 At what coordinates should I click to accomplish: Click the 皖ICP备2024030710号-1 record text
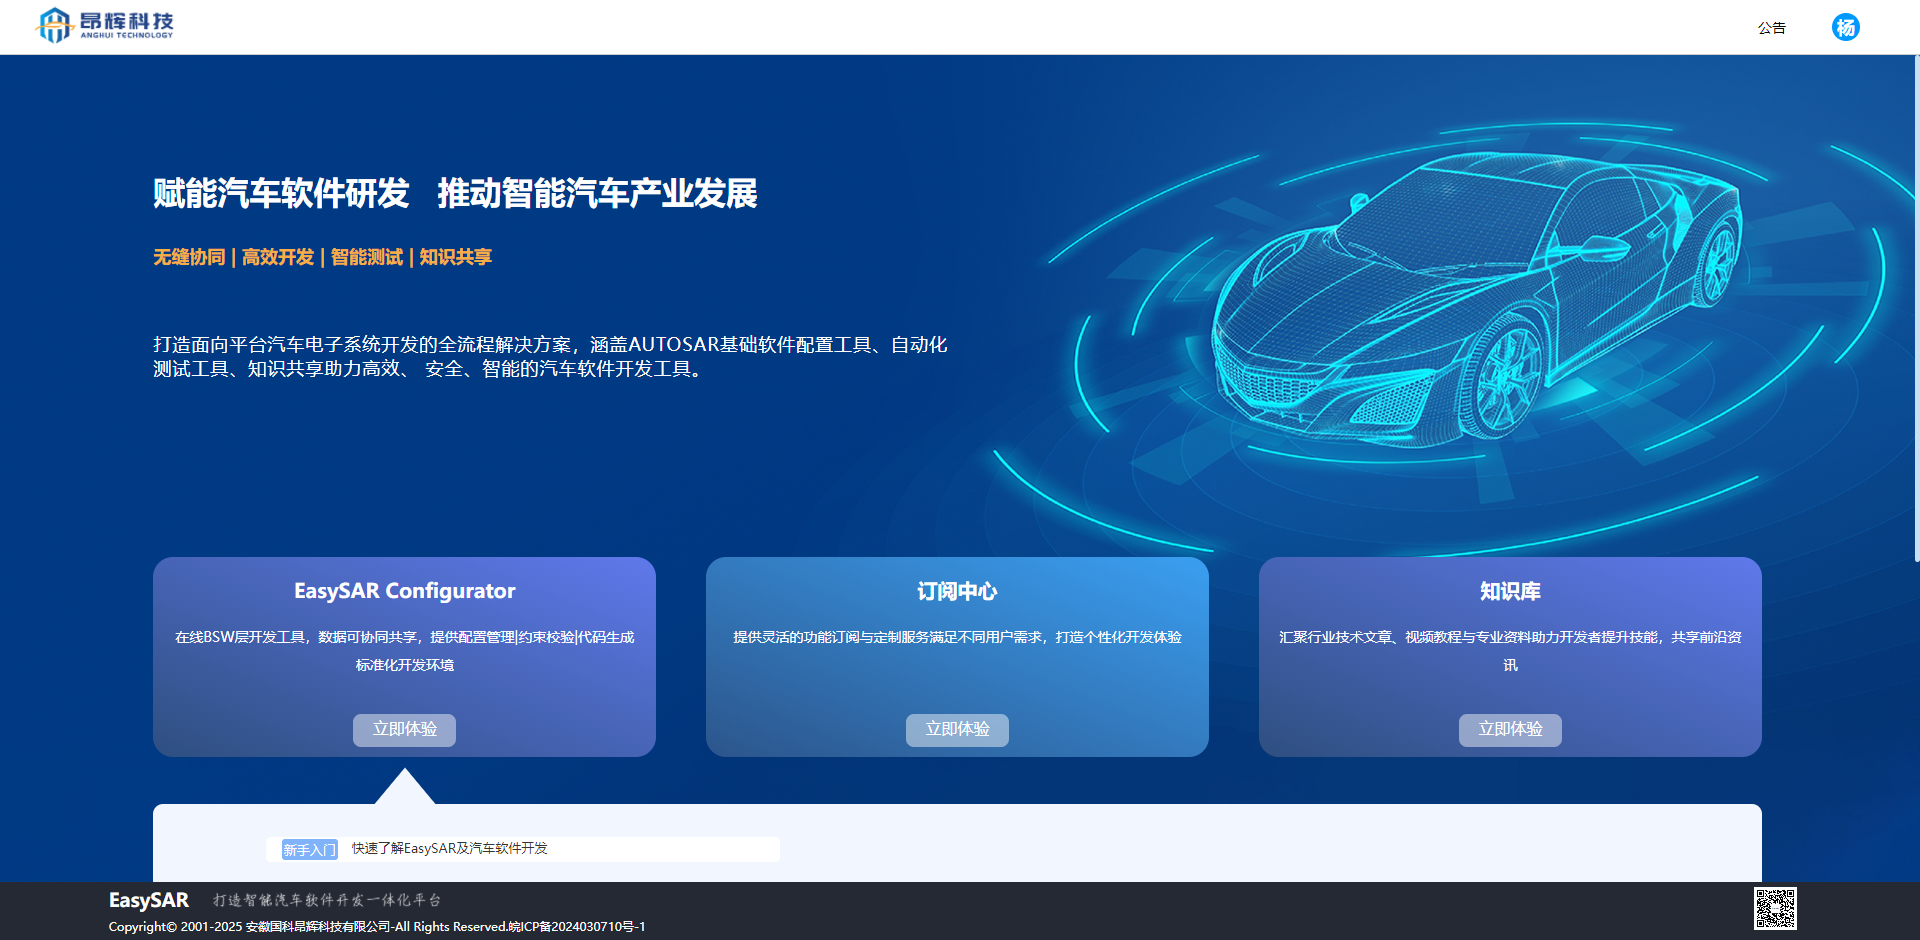point(577,927)
